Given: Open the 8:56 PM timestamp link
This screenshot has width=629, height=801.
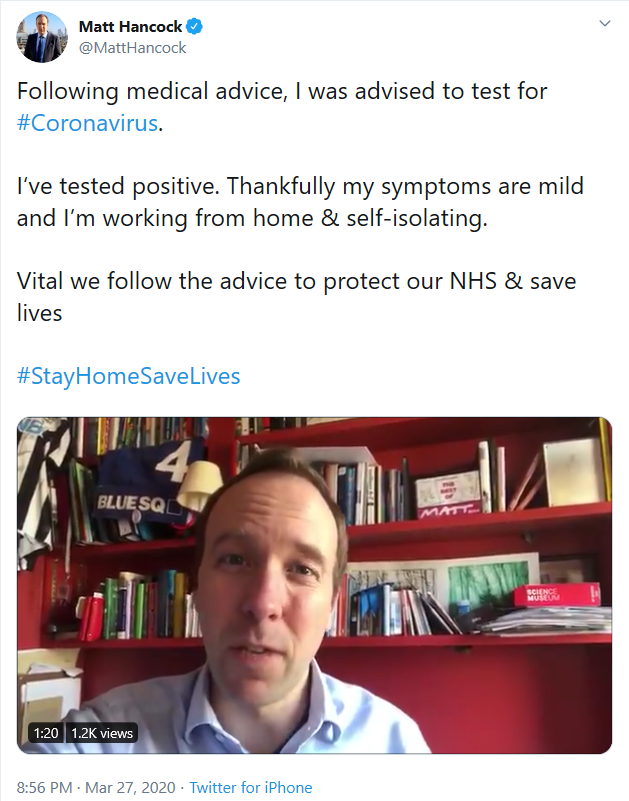Looking at the screenshot, I should click(44, 787).
